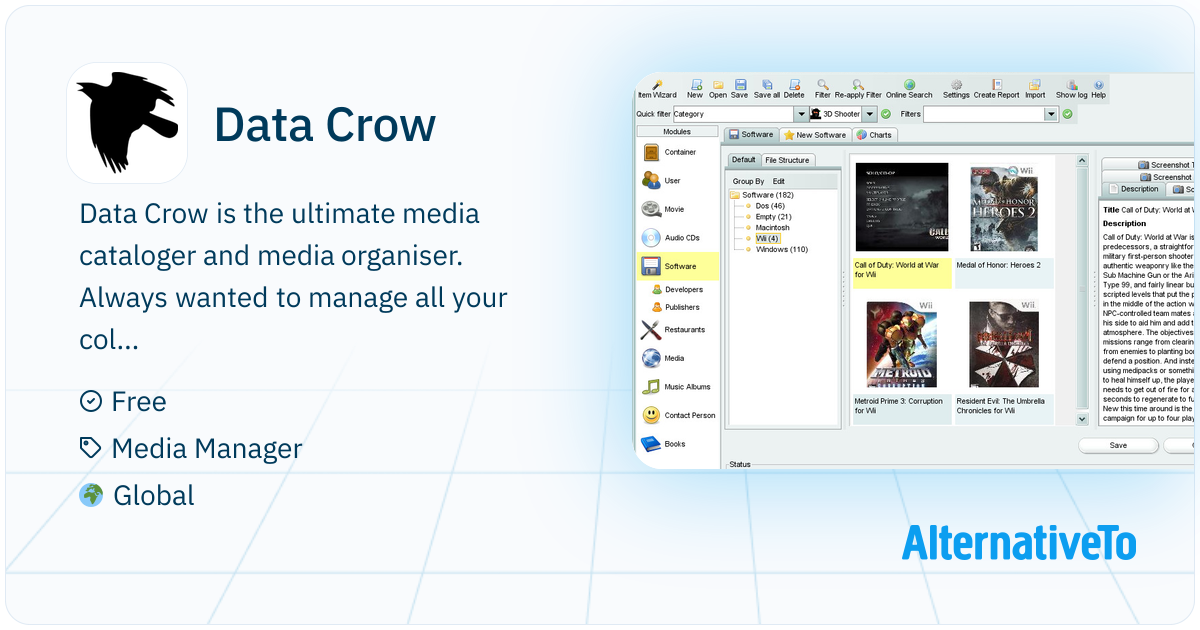Click the Show log icon
The image size is (1200, 630).
pos(1072,89)
